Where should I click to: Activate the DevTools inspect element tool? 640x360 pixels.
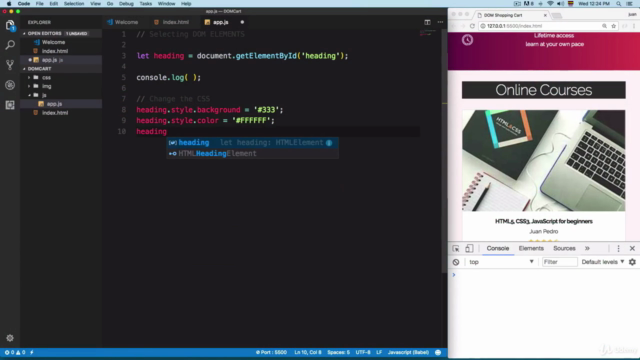[x=456, y=248]
